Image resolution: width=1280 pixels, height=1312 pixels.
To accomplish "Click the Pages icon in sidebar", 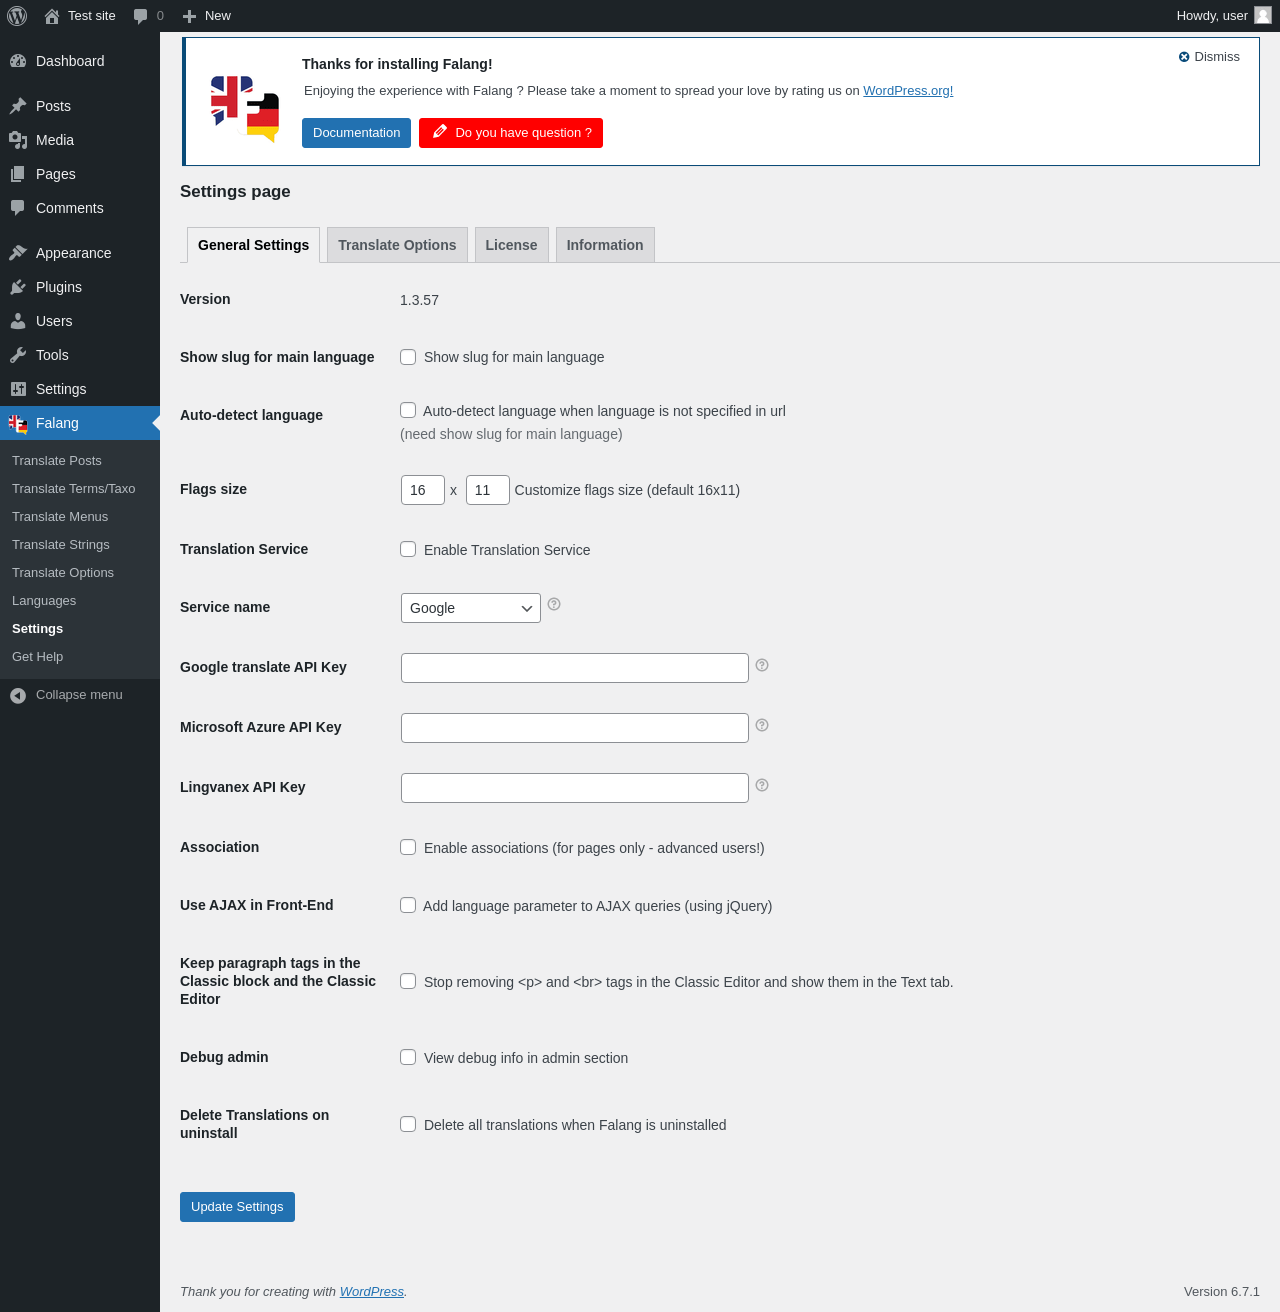I will [18, 174].
